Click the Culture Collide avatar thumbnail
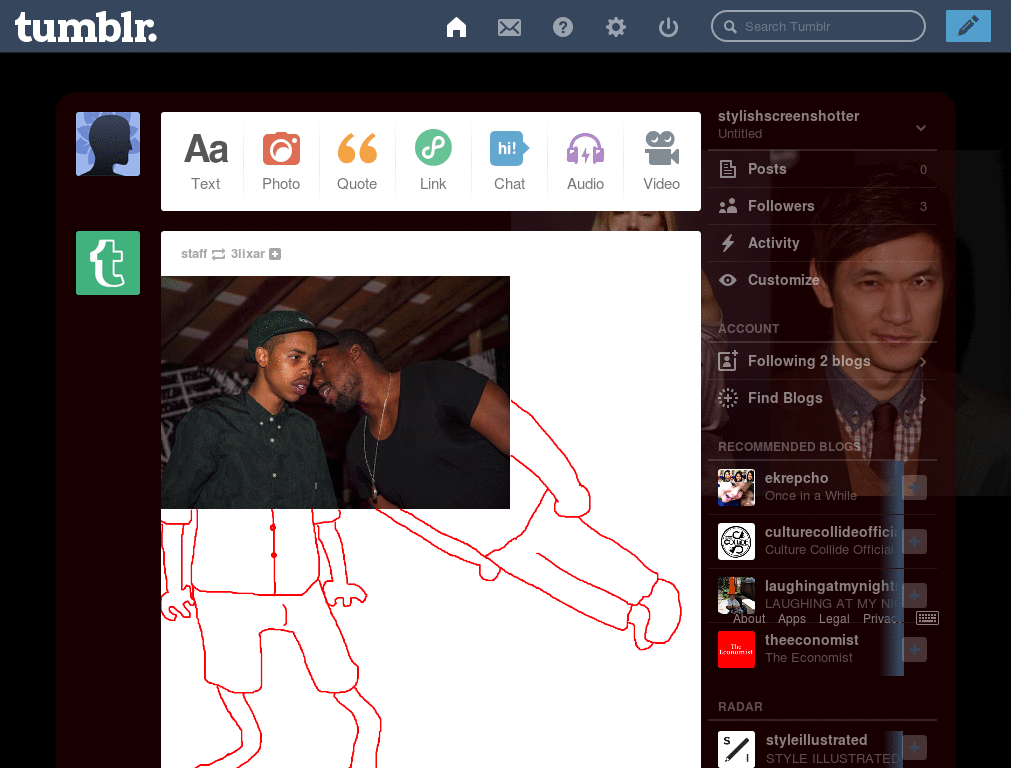1024x768 pixels. 736,541
